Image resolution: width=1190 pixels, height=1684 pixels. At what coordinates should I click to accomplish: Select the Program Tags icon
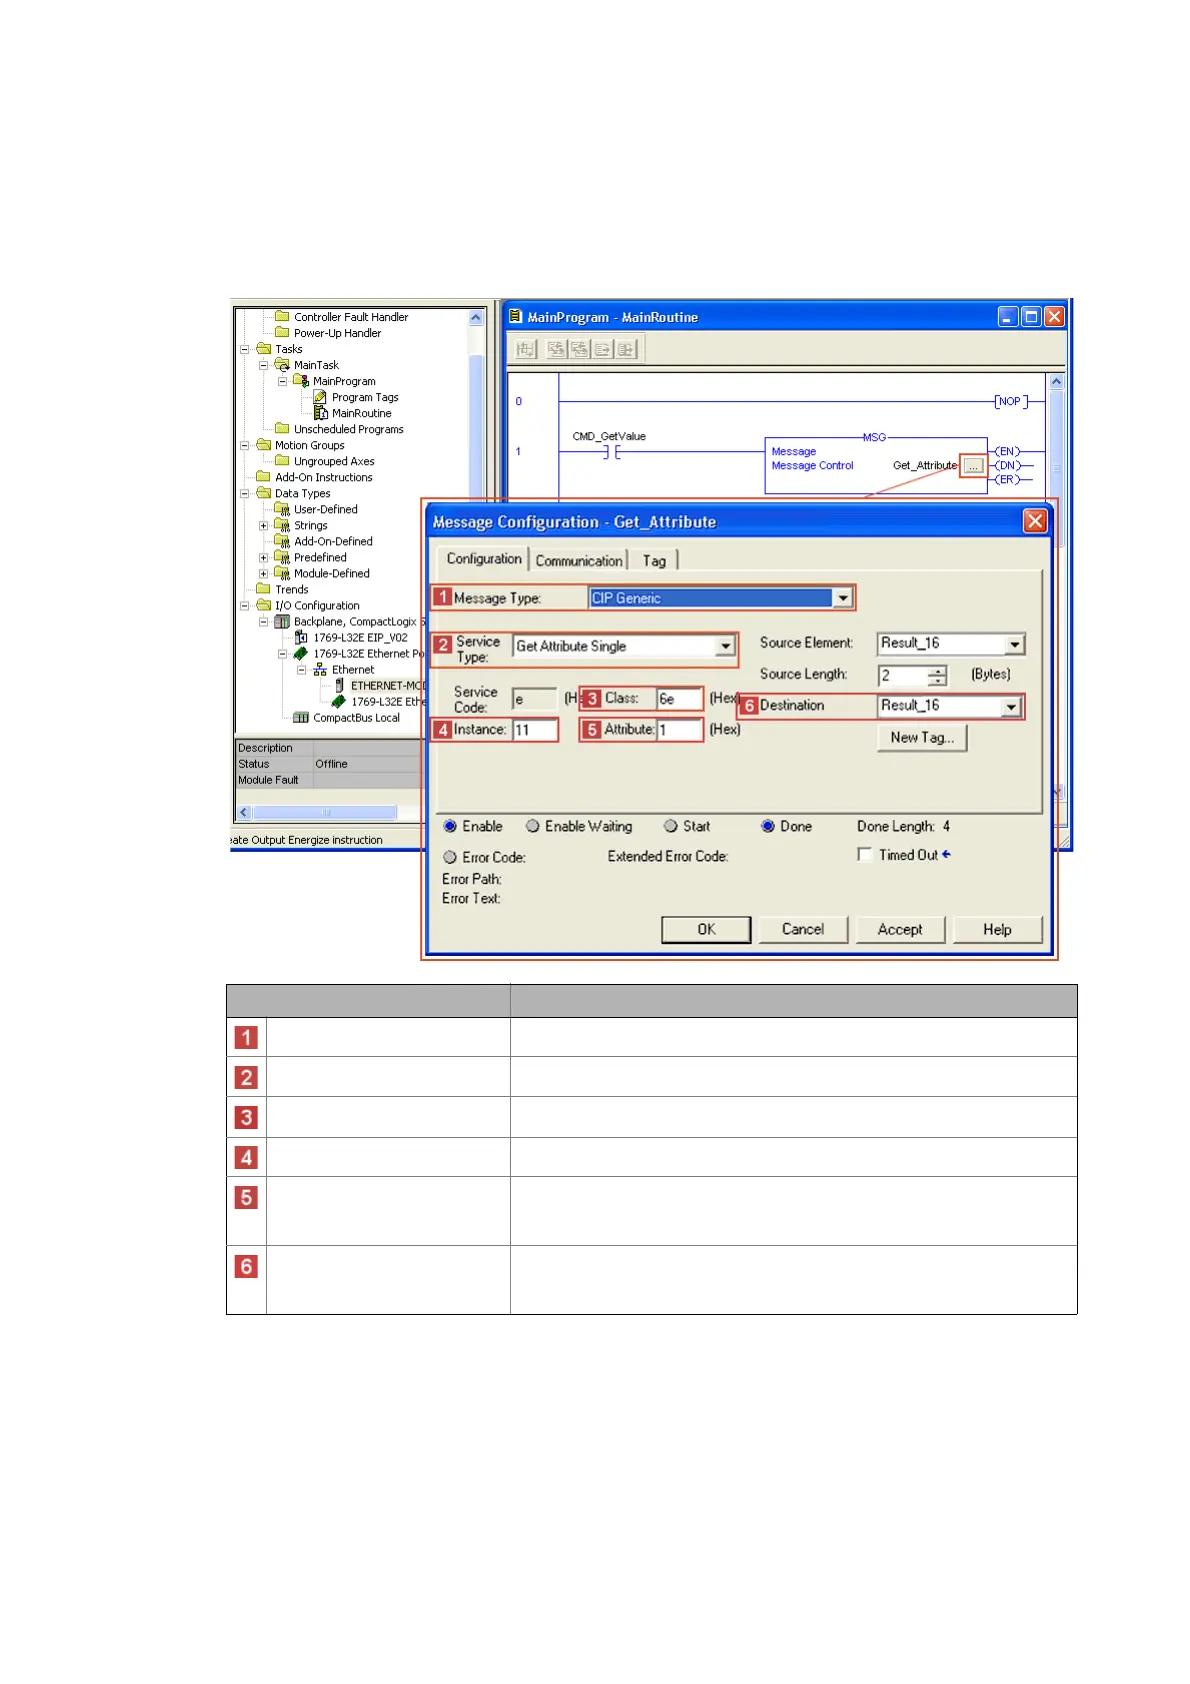[x=320, y=397]
